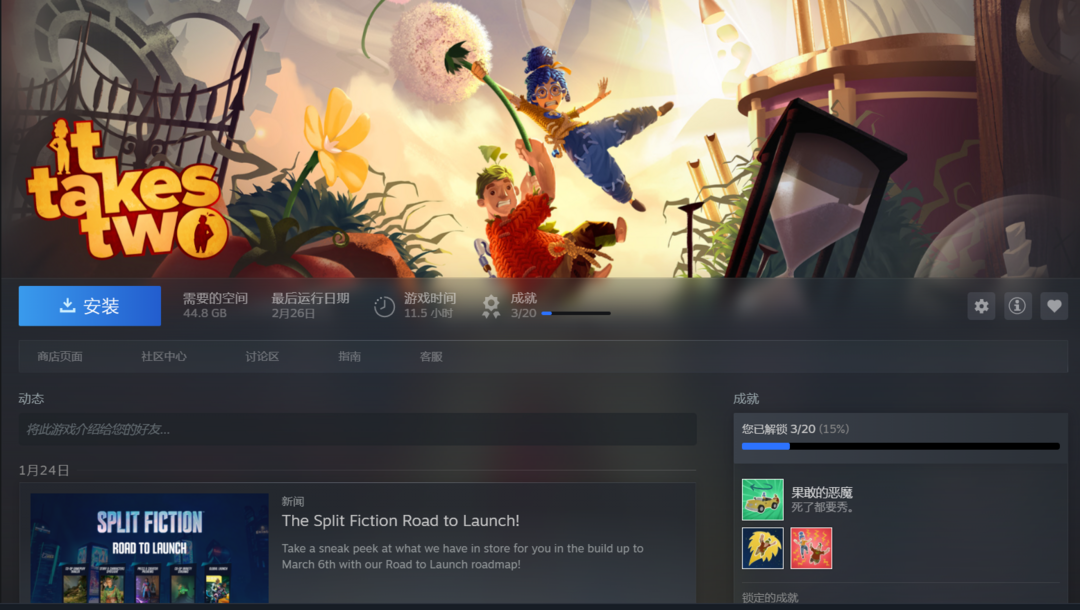Click the 果敢的恶魔 achievement title
This screenshot has height=610, width=1080.
pyautogui.click(x=822, y=492)
